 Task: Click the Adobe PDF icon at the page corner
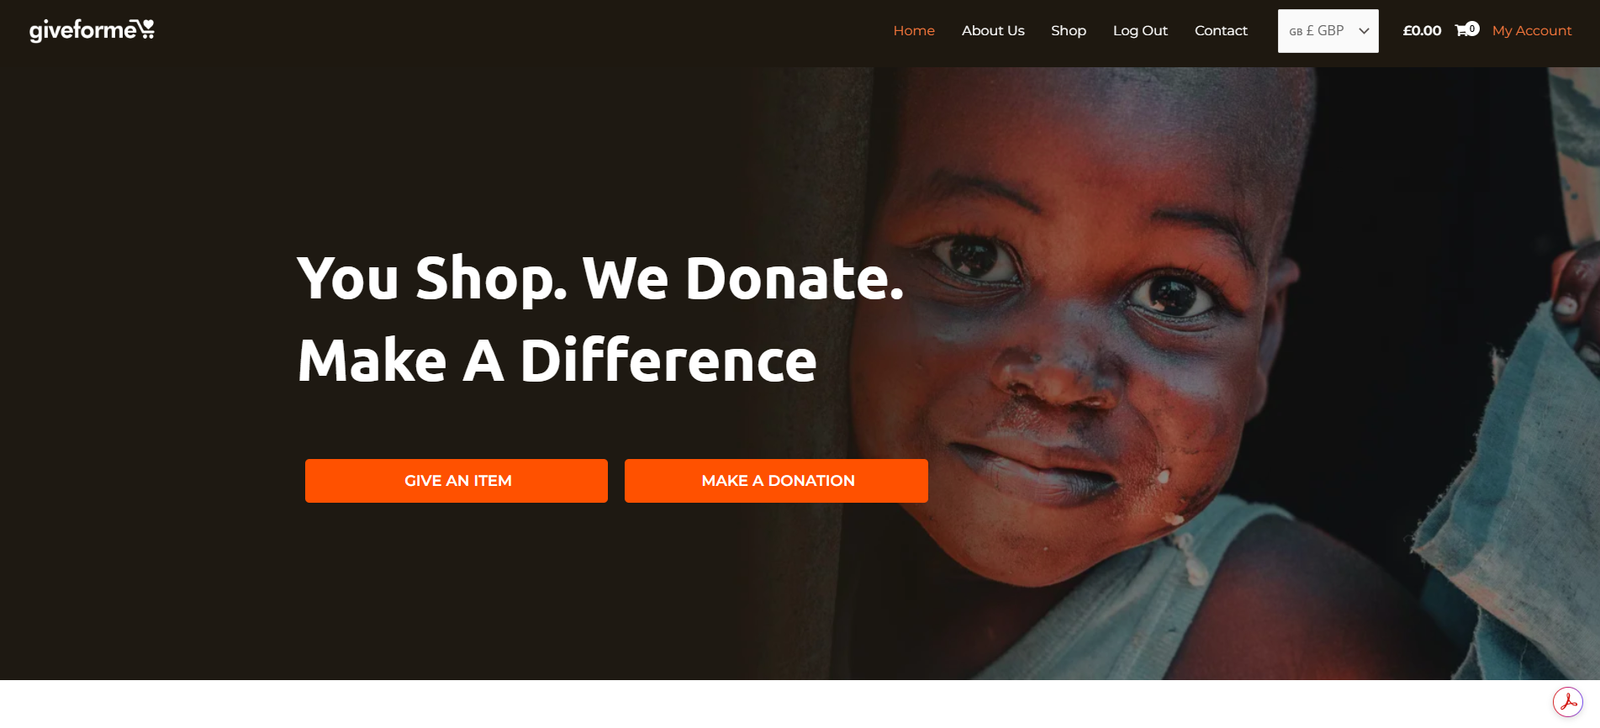[1567, 702]
